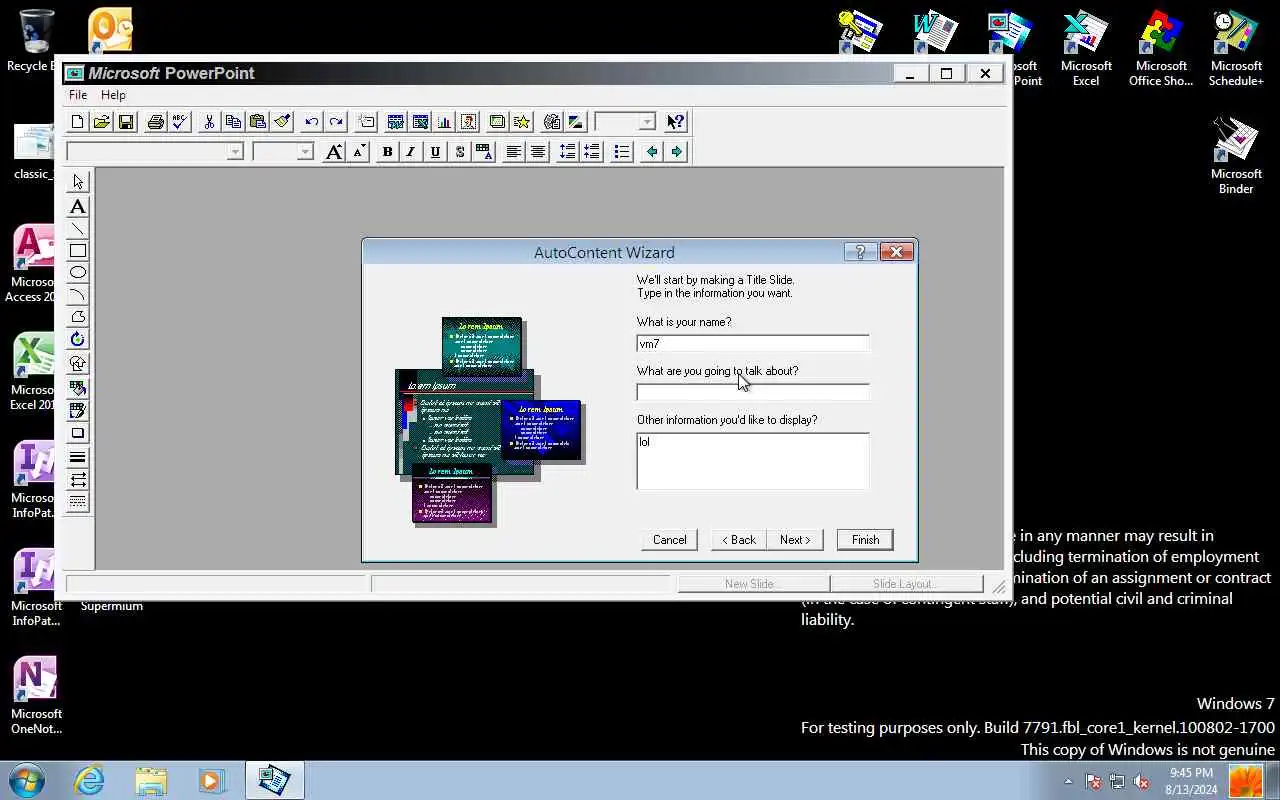Open the Arrowheads tool
Viewport: 1280px width, 800px height.
coord(78,480)
